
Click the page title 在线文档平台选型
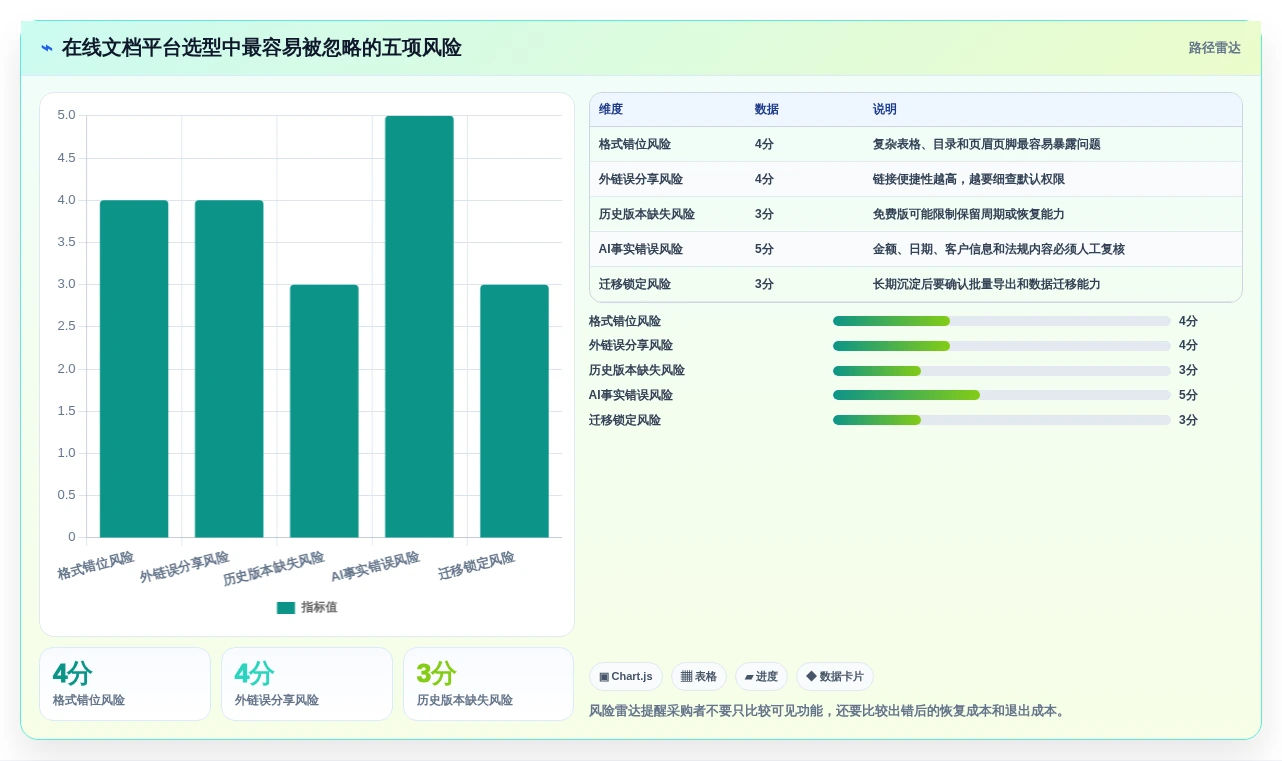261,48
